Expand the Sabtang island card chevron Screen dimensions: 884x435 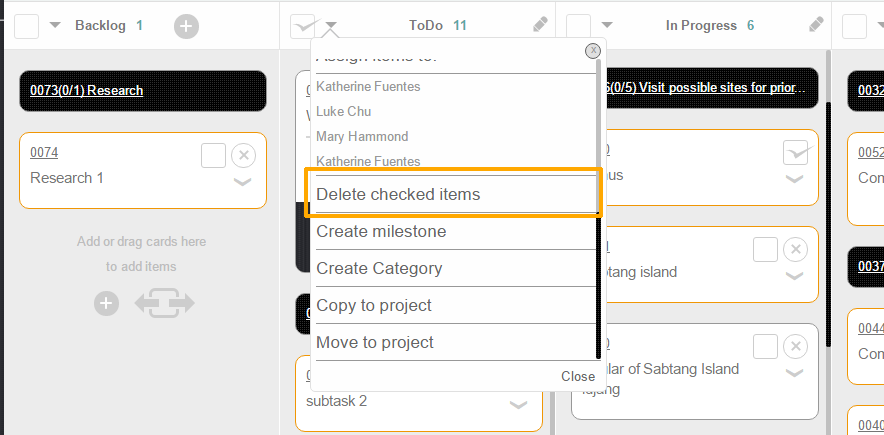point(794,276)
